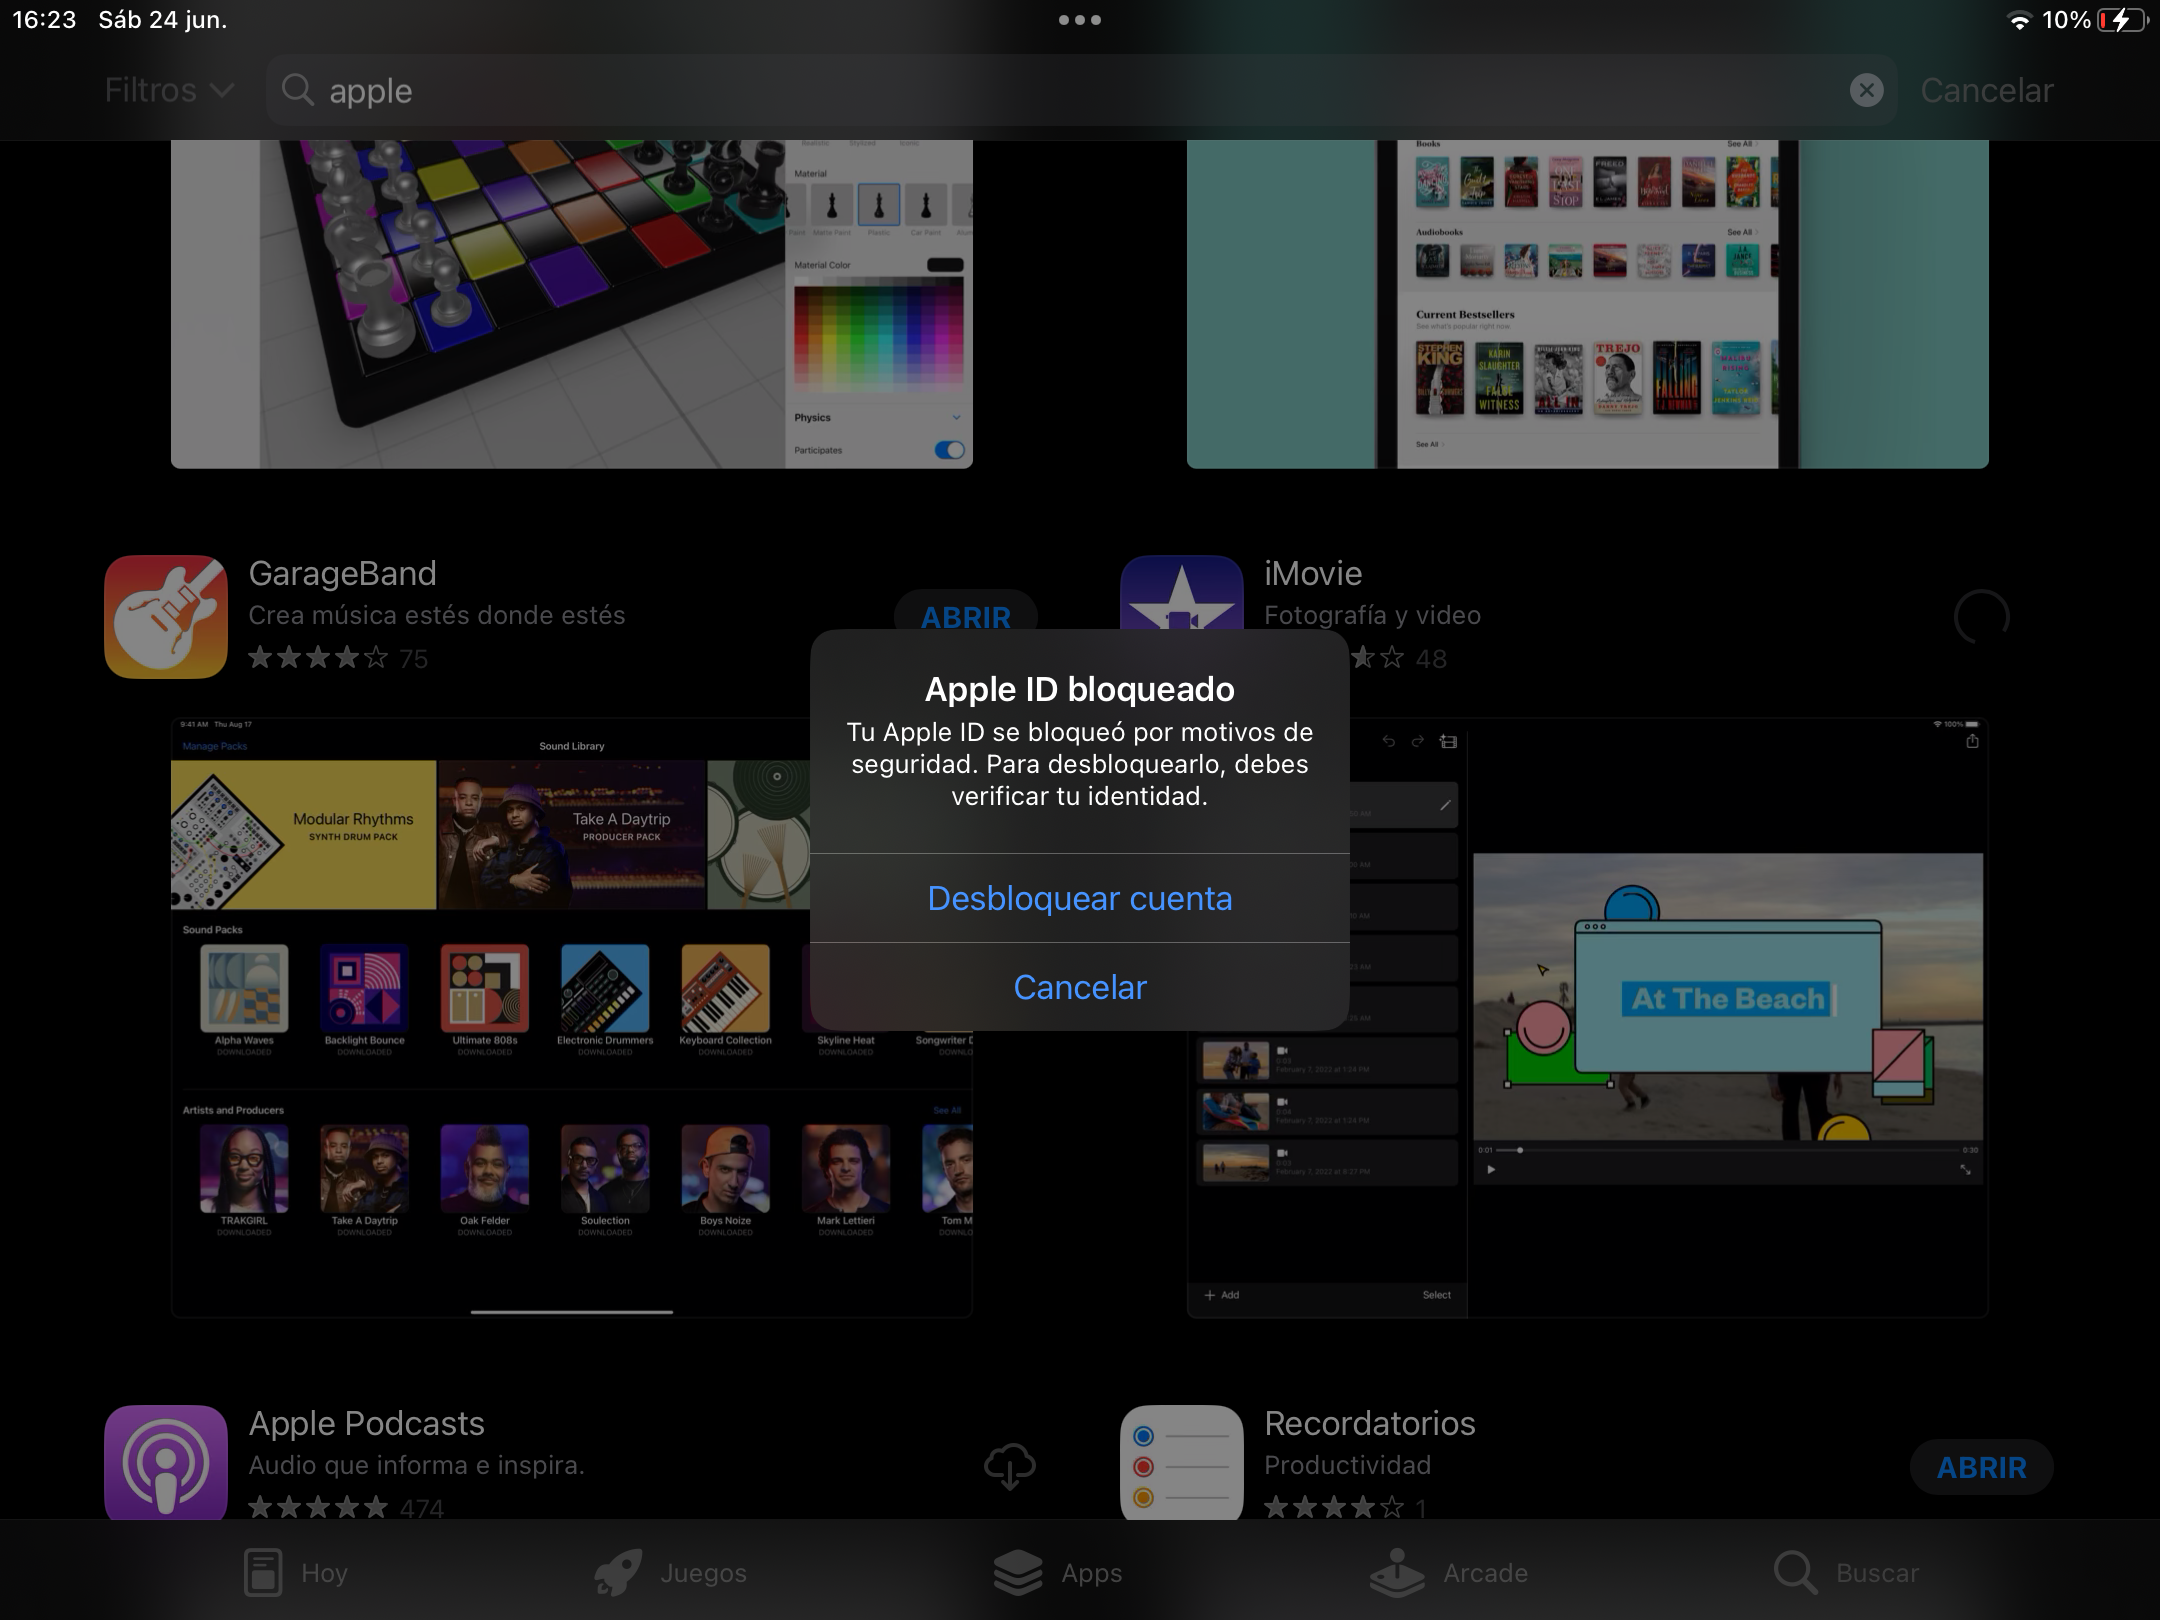Download Apple Podcasts via cloud icon

(1009, 1466)
